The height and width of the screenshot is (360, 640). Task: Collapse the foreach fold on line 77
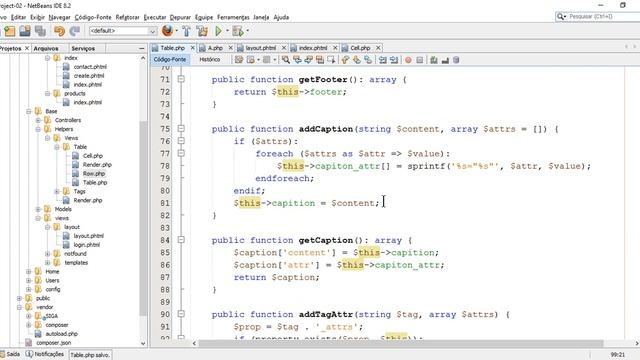(x=181, y=153)
